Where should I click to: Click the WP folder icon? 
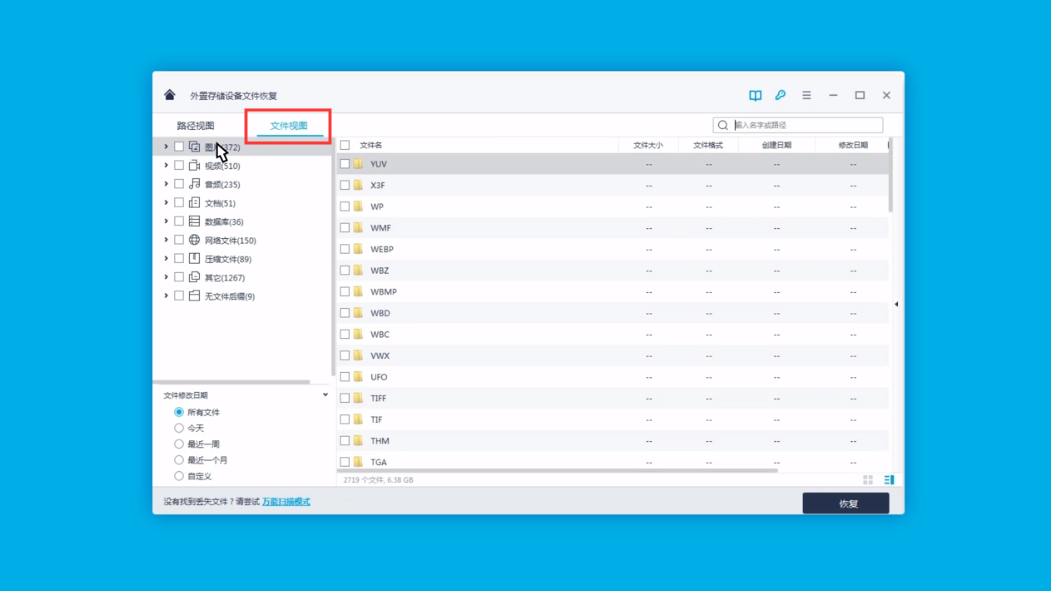(359, 206)
